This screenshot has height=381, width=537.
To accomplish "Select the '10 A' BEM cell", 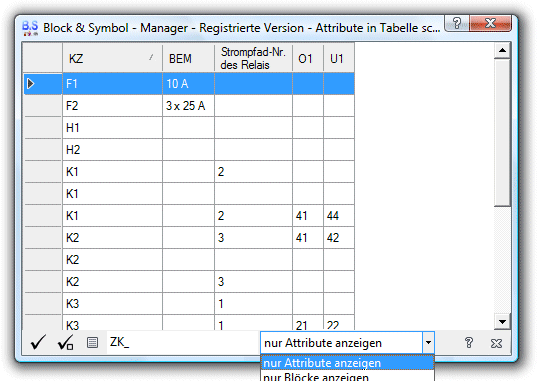I will click(188, 84).
